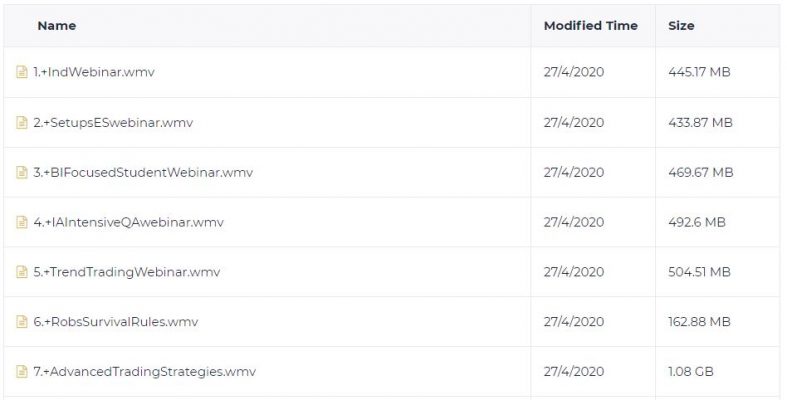Click file icon beside 1.+IndWebinar.wmv

(x=22, y=72)
